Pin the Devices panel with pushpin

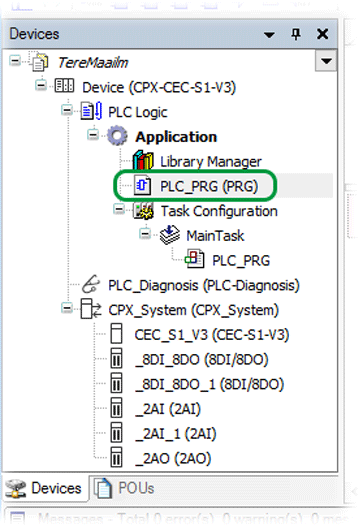296,34
